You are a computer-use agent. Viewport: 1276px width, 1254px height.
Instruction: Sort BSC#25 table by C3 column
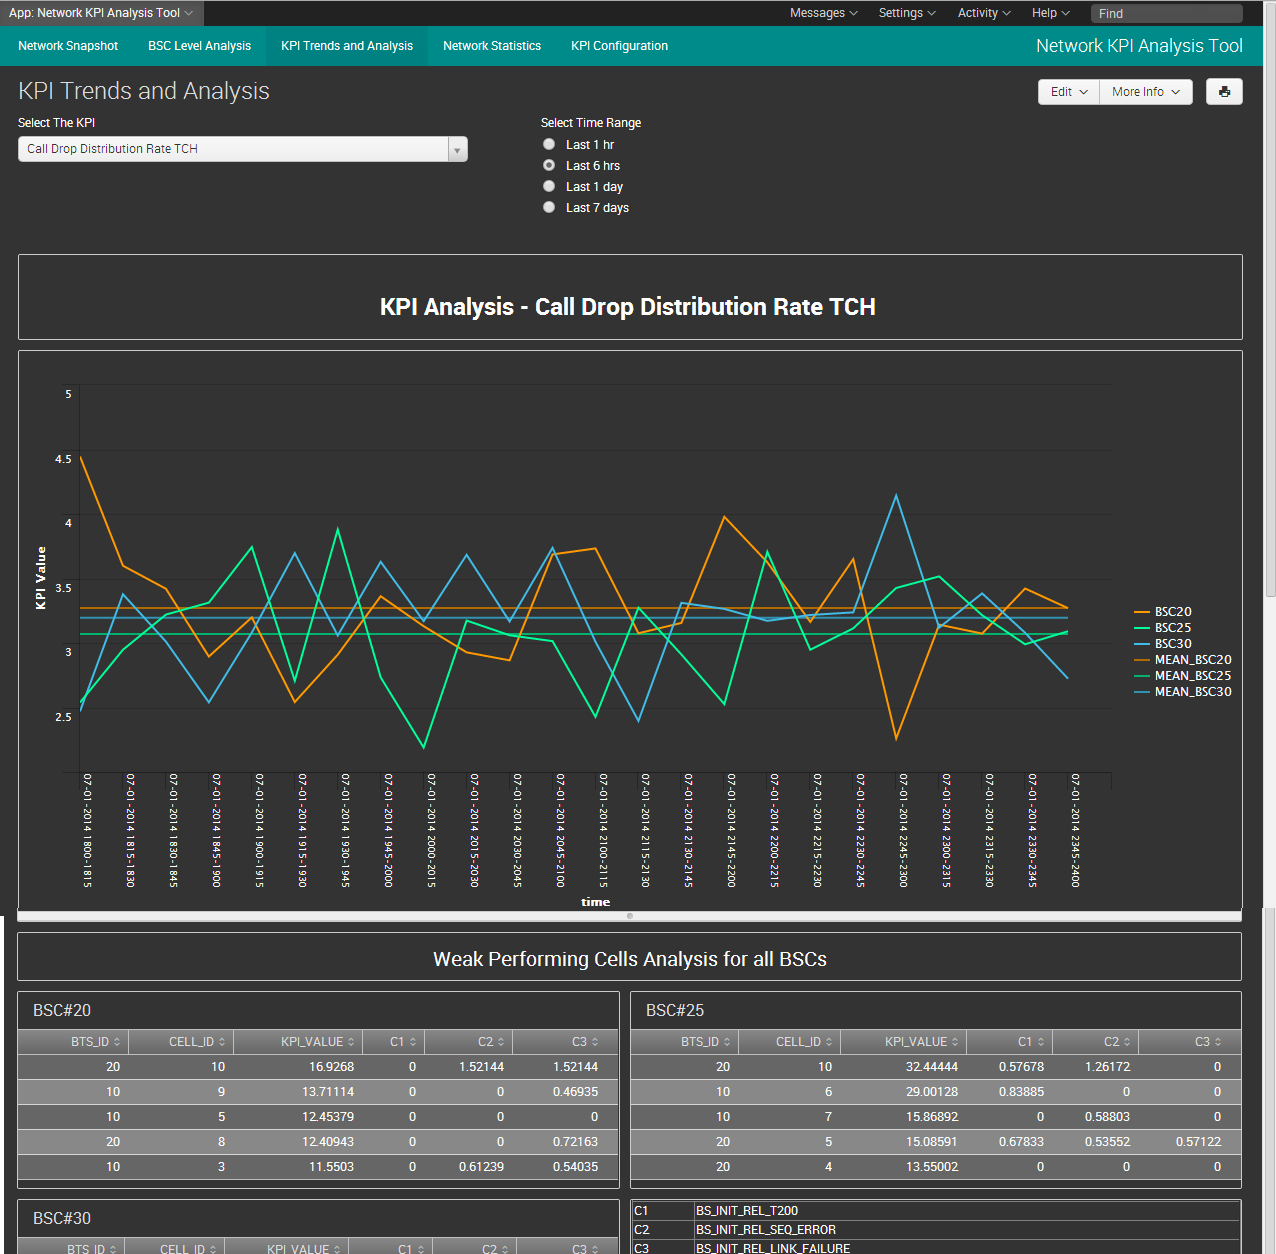pyautogui.click(x=1190, y=1042)
